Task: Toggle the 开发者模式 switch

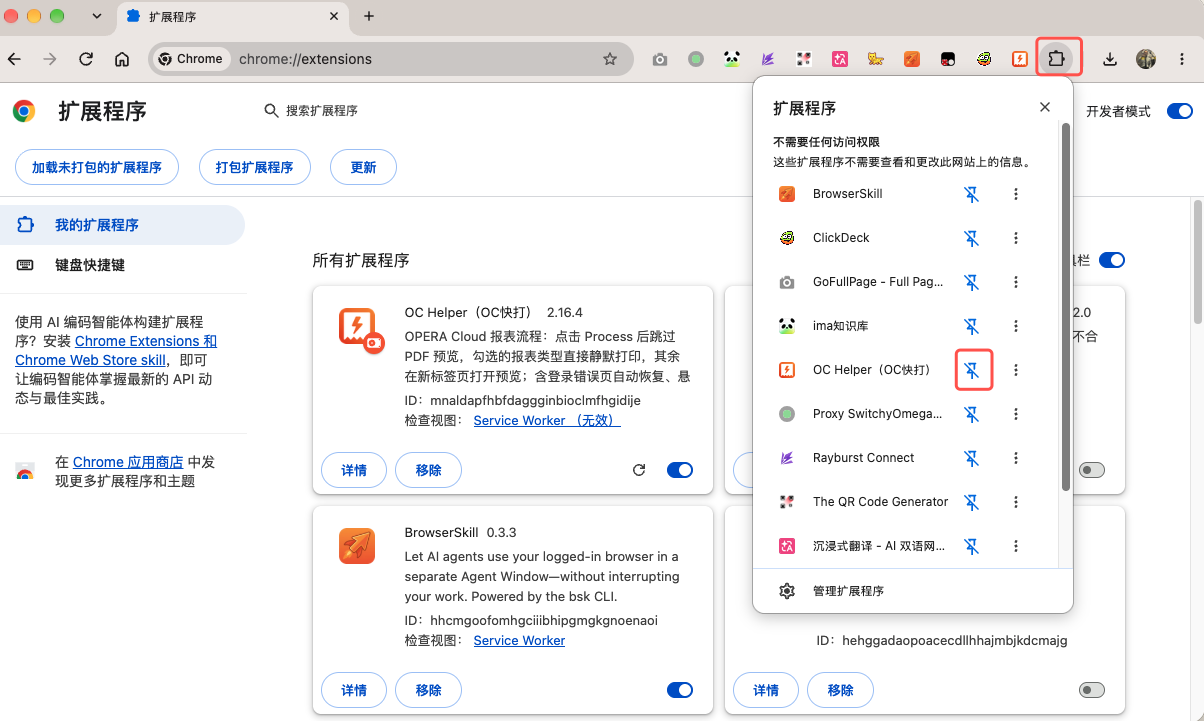Action: (1180, 111)
